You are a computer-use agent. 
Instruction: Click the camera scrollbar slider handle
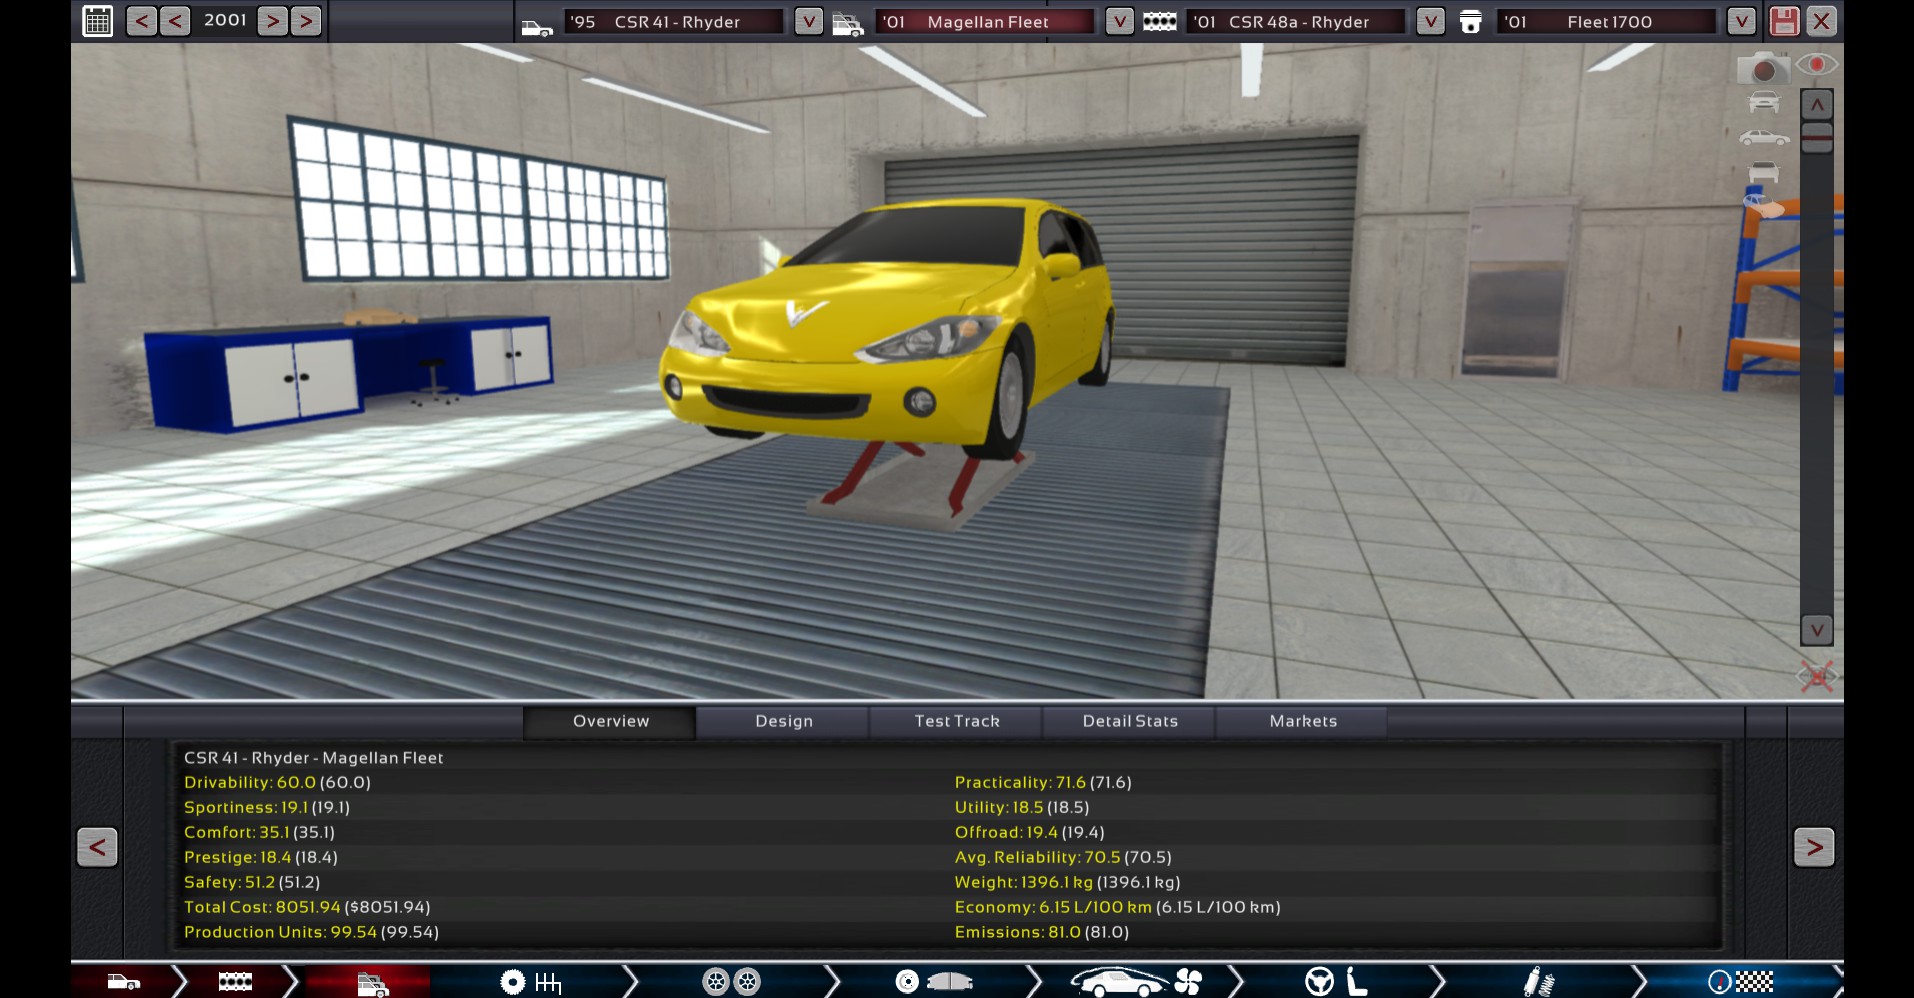point(1816,137)
